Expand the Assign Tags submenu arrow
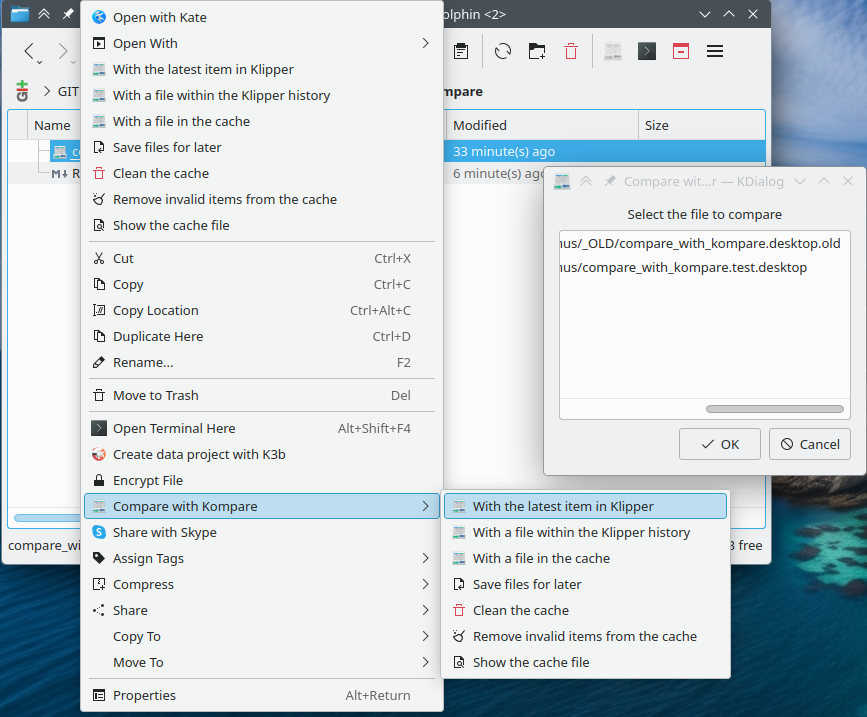This screenshot has height=717, width=867. [x=425, y=558]
